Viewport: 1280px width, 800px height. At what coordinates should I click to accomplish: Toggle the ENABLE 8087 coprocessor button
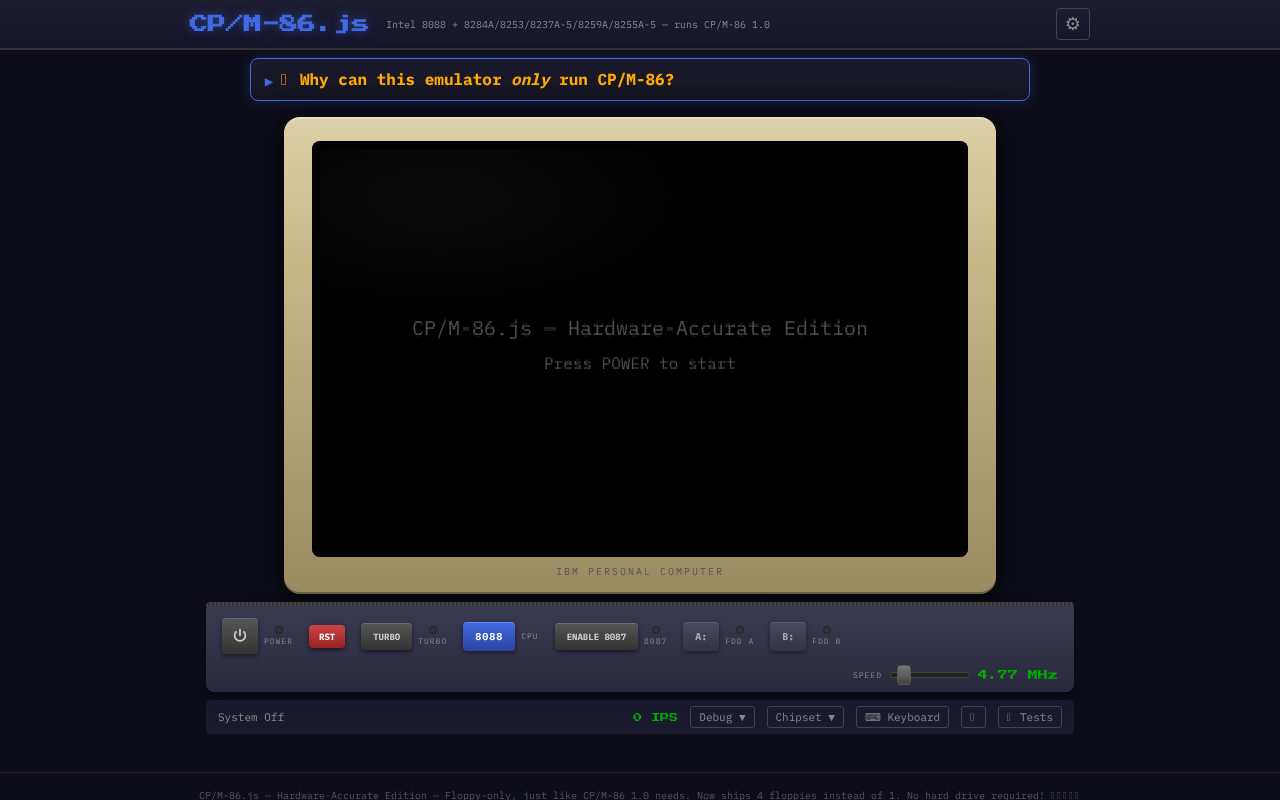[x=596, y=637]
